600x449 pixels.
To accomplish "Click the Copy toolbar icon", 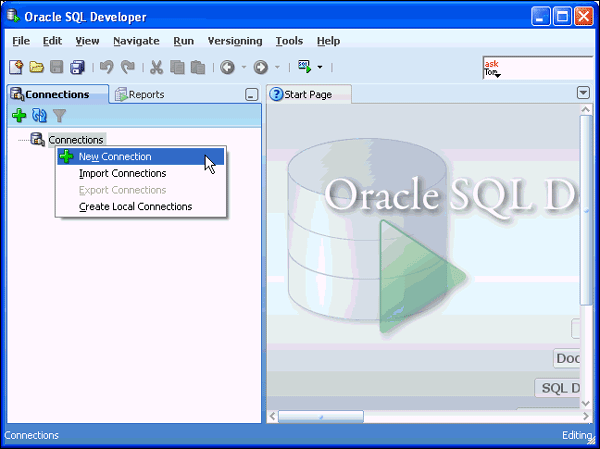I will 177,67.
